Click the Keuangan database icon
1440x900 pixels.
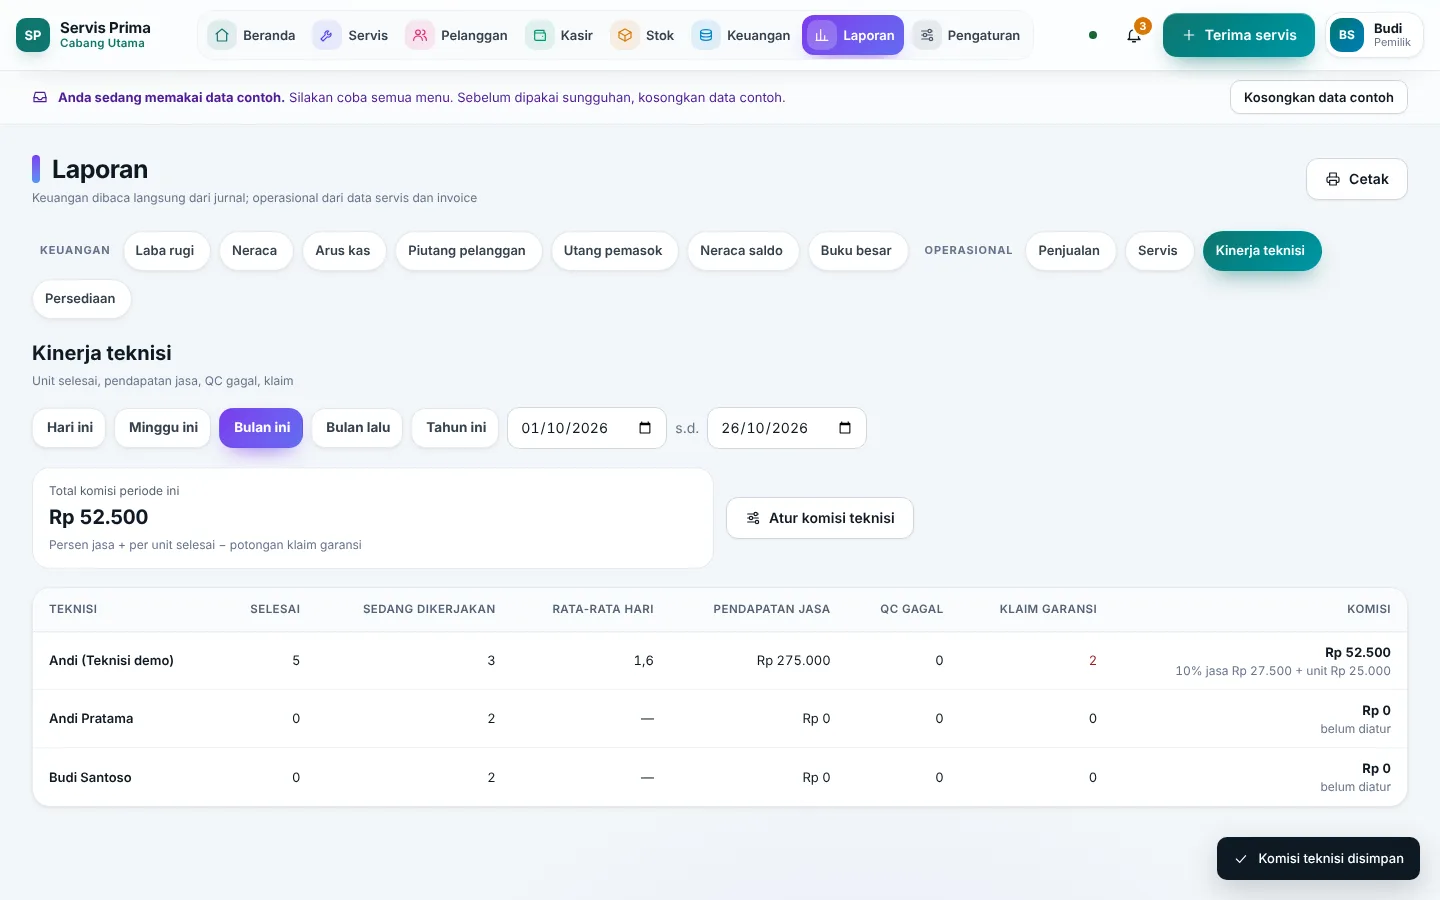tap(705, 35)
